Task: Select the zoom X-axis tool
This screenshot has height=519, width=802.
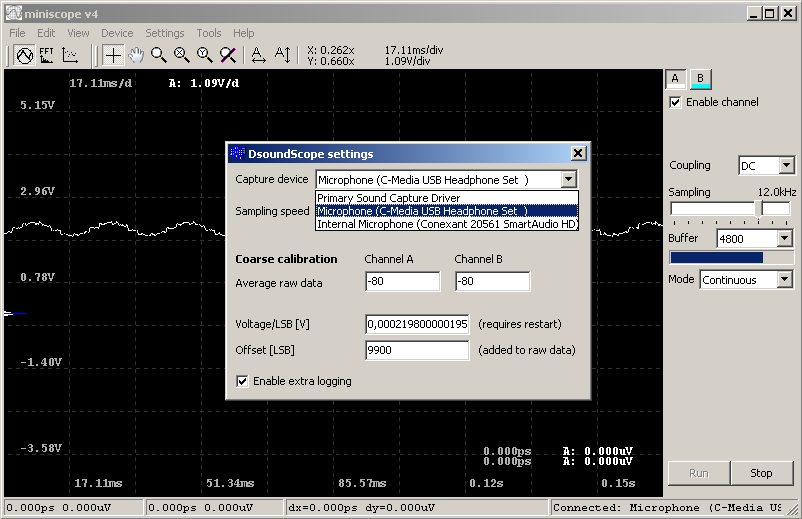Action: [182, 55]
